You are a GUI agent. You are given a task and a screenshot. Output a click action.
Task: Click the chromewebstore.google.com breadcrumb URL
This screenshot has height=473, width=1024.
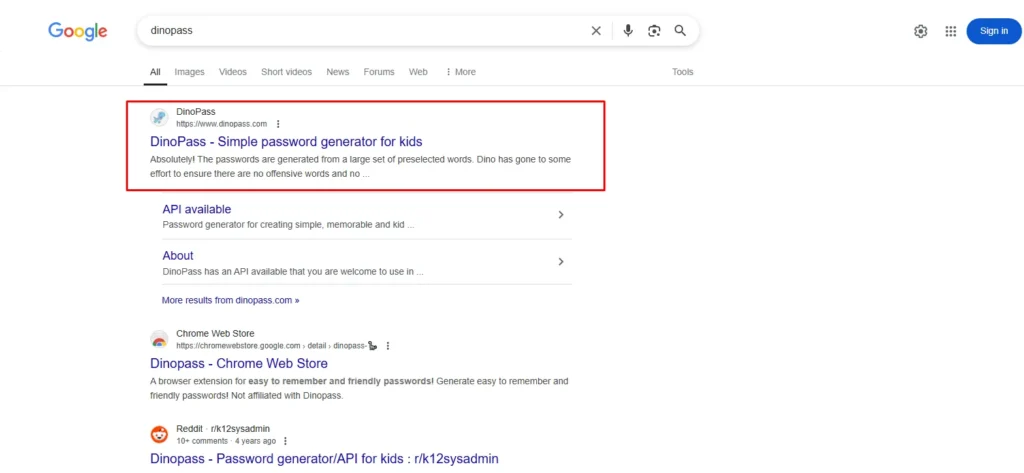[x=276, y=346]
